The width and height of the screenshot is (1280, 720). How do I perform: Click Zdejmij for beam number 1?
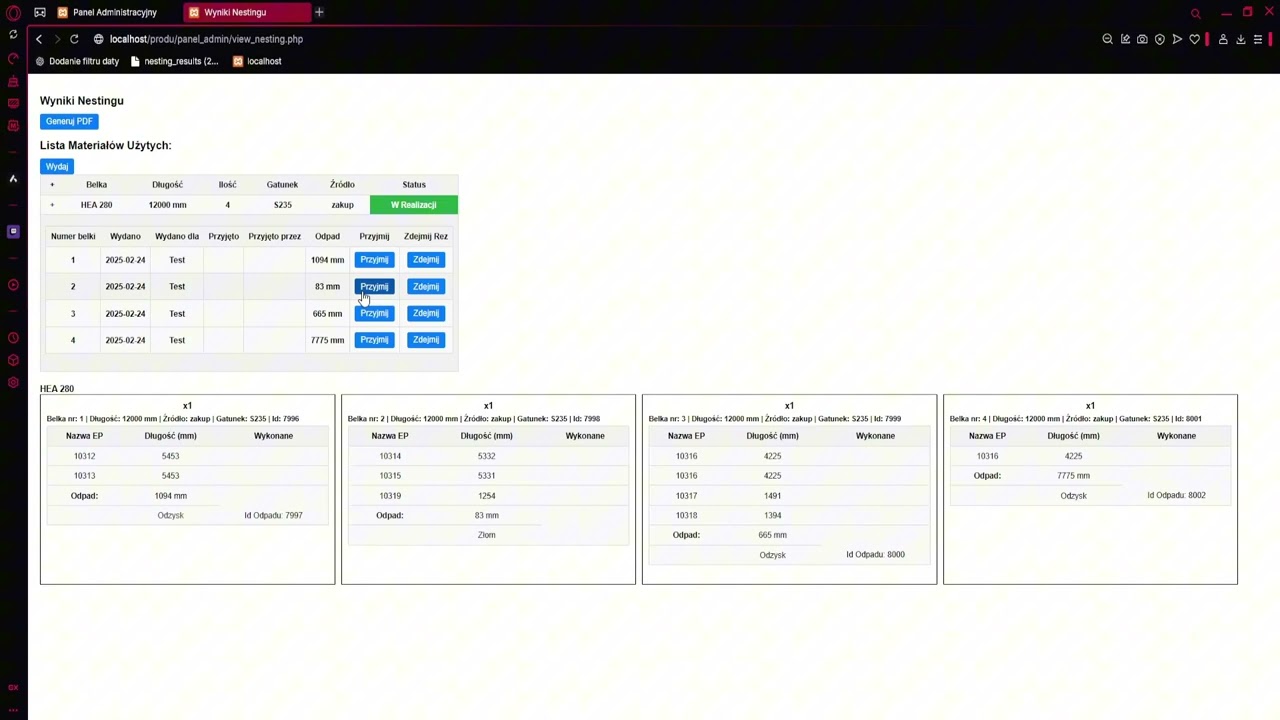click(x=426, y=259)
